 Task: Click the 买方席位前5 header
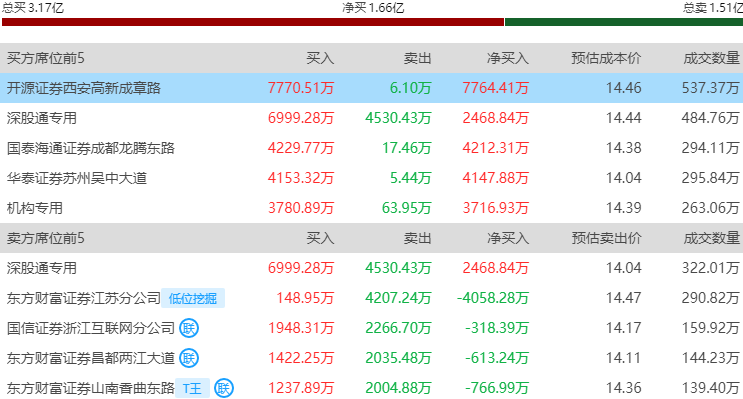[45, 58]
